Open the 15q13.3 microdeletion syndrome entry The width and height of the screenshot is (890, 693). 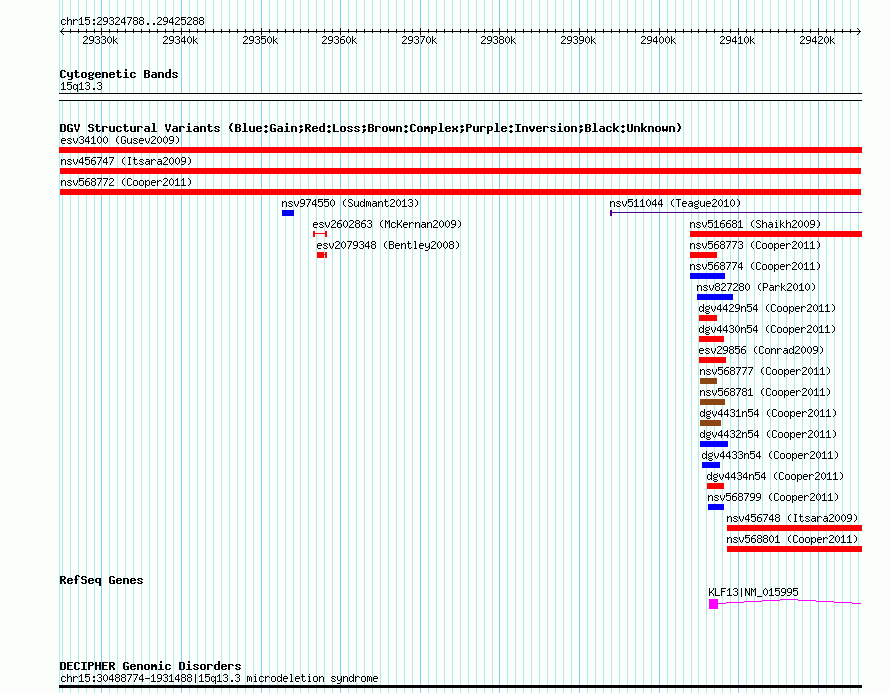click(219, 678)
